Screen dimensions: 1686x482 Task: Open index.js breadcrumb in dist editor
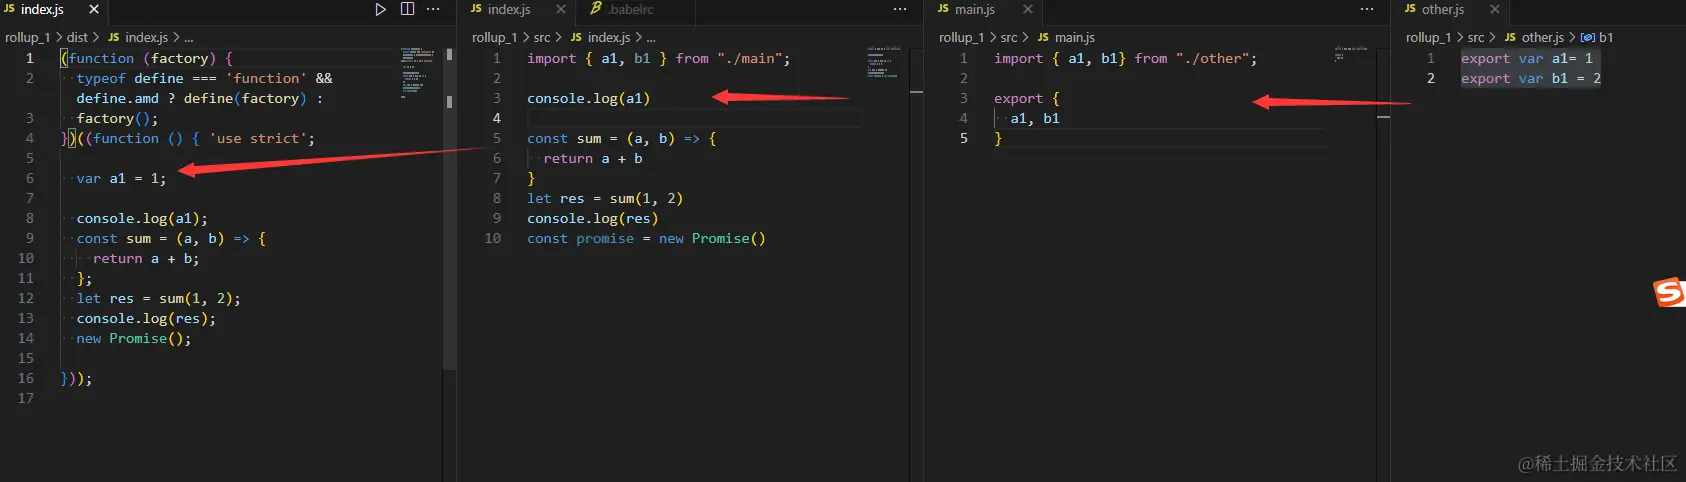click(x=146, y=37)
